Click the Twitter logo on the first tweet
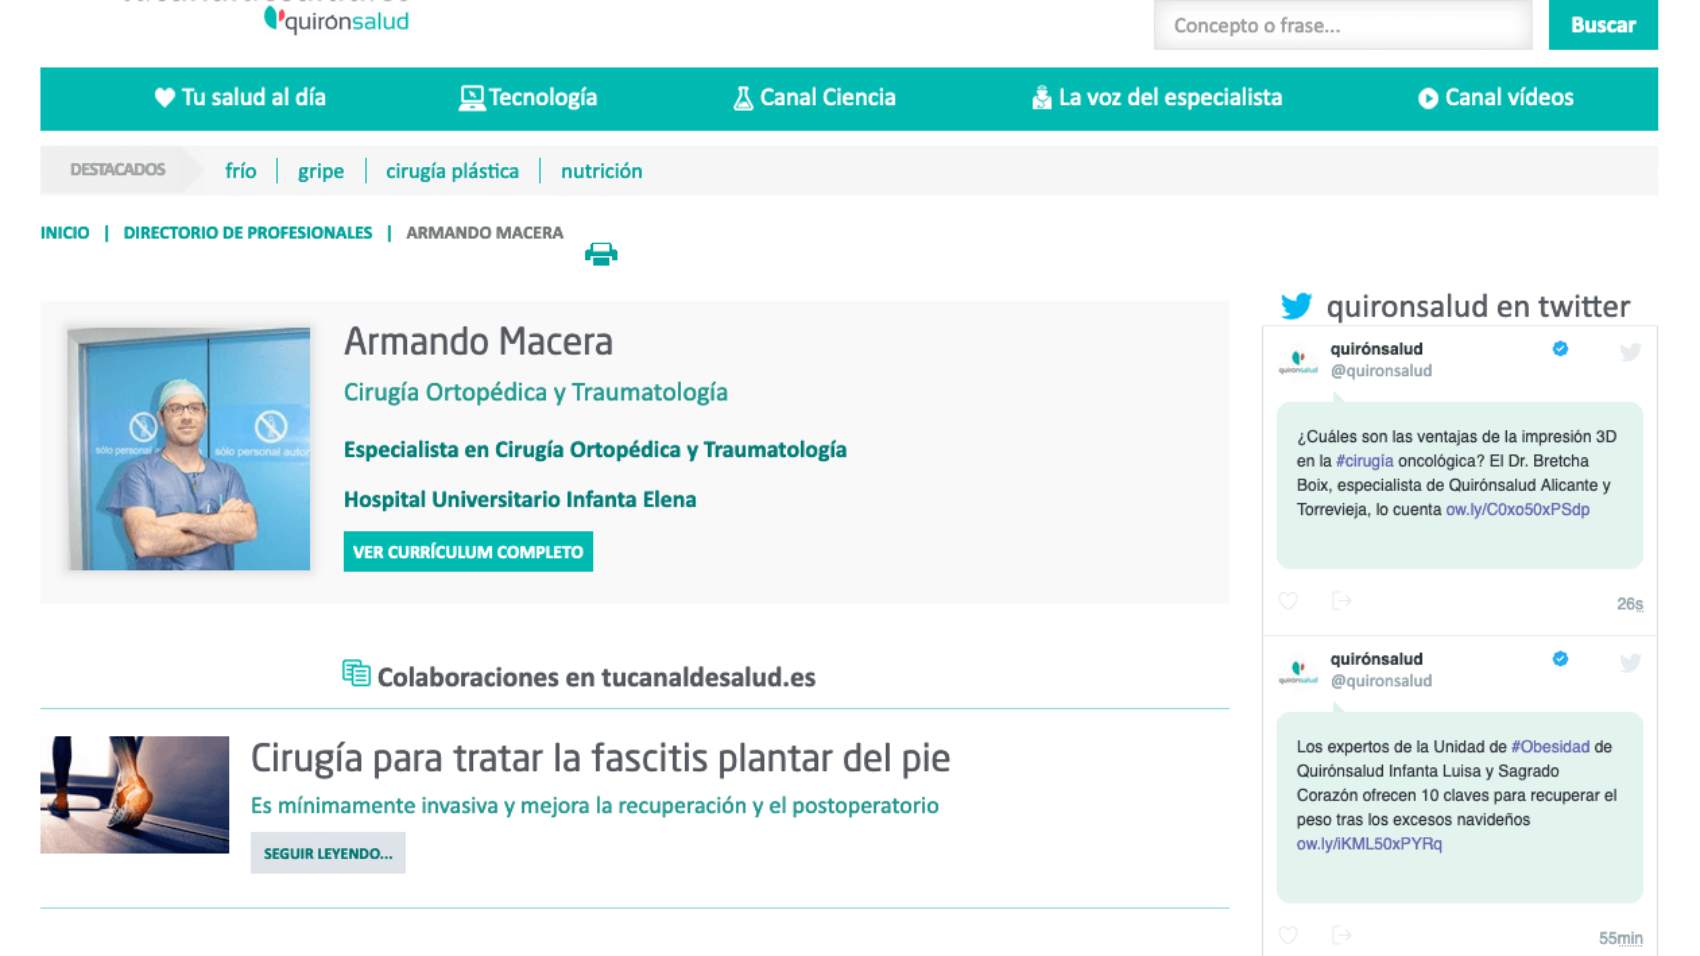Image resolution: width=1700 pixels, height=956 pixels. pyautogui.click(x=1630, y=351)
